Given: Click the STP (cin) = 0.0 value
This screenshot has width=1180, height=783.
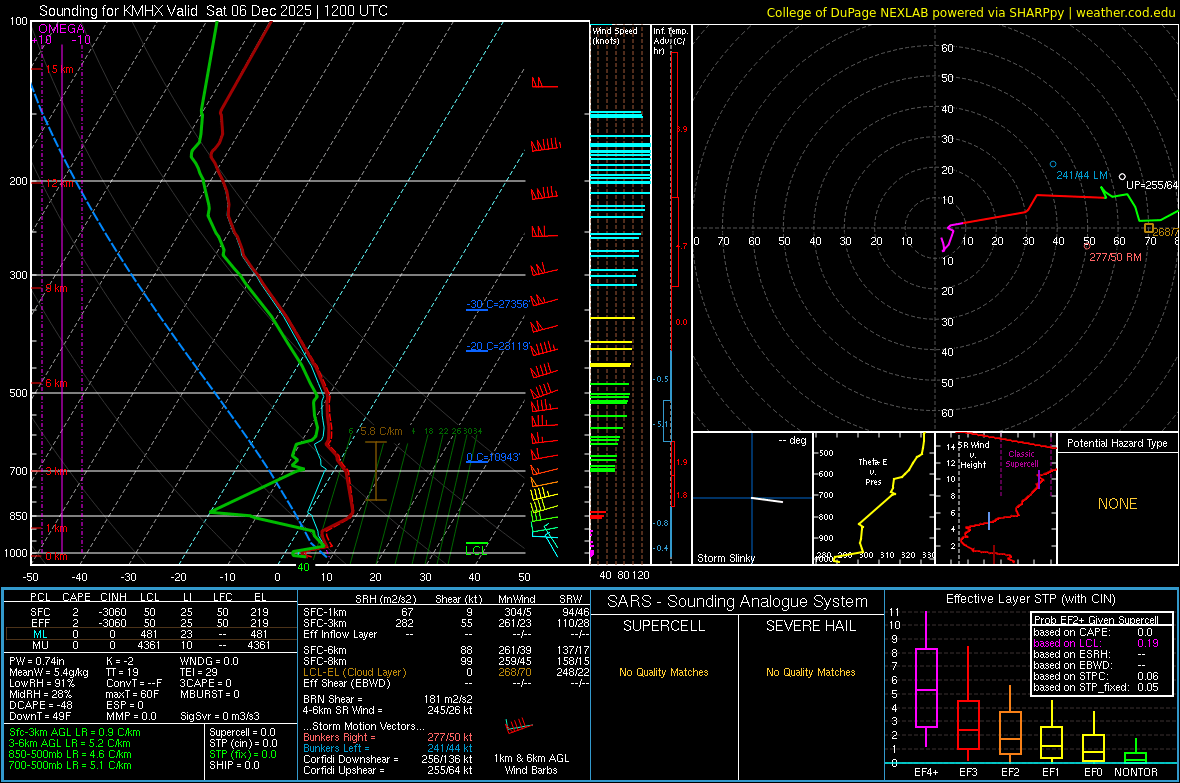Looking at the screenshot, I should (x=243, y=743).
